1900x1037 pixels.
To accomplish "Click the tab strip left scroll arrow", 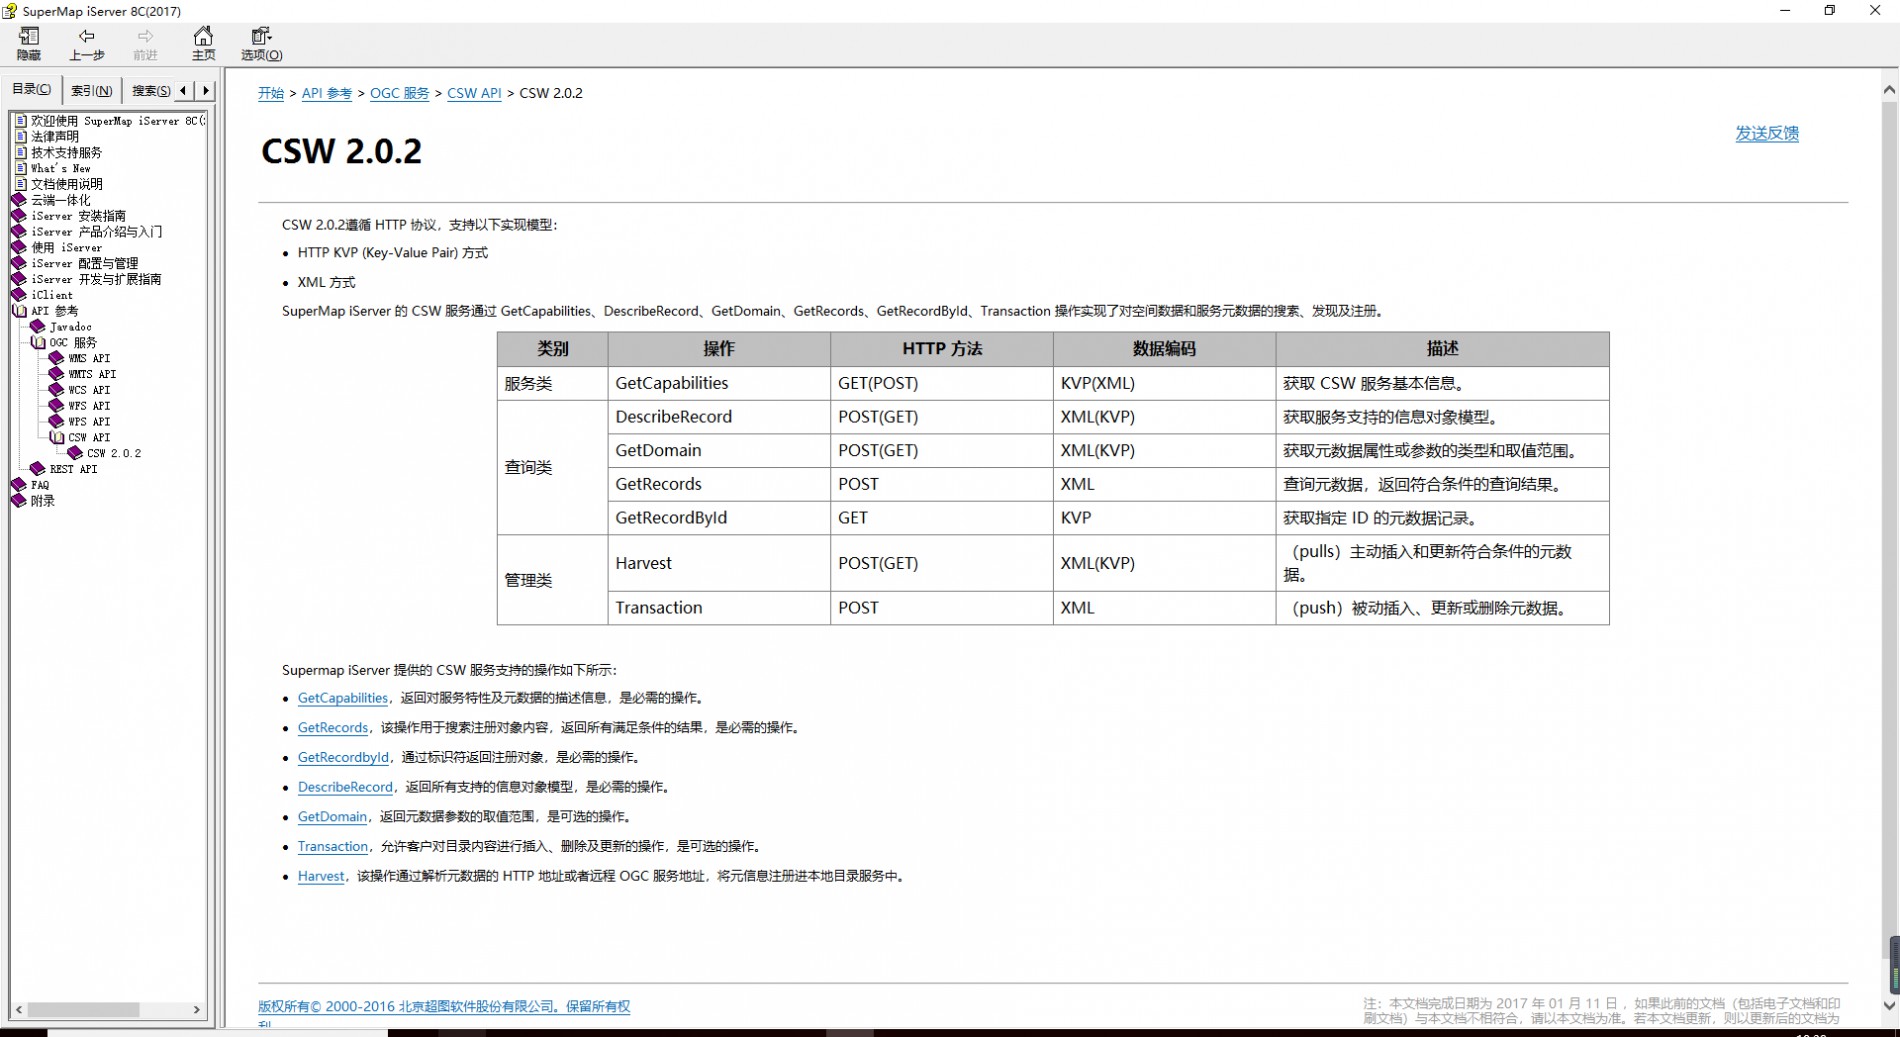I will tap(183, 90).
